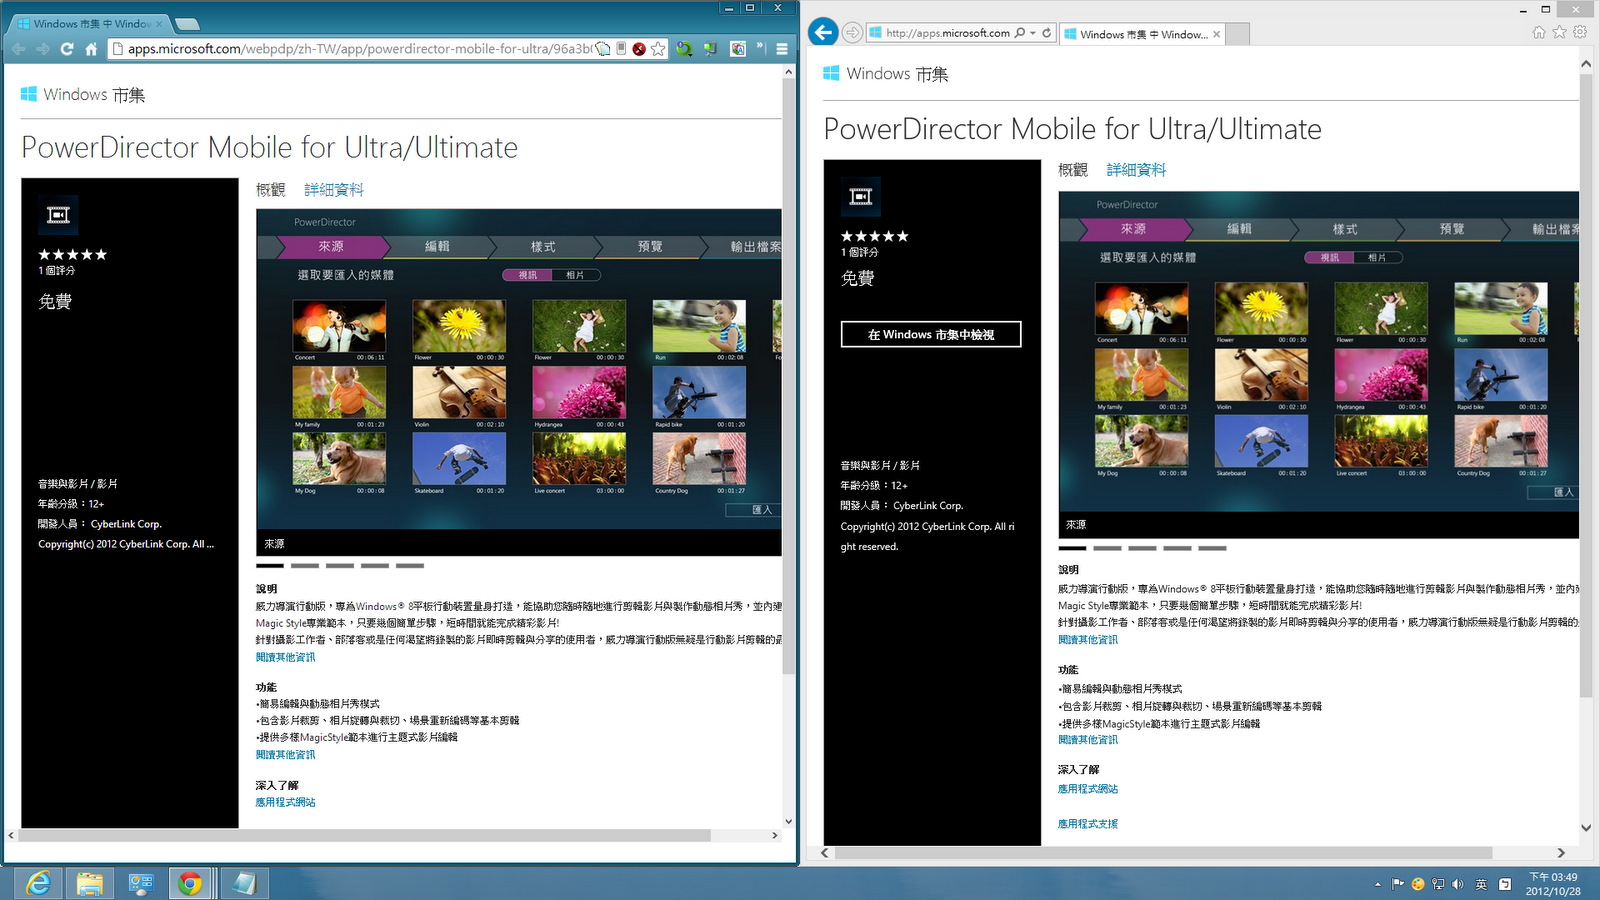This screenshot has height=900, width=1600.
Task: Open Chrome's three-line menu button
Action: pyautogui.click(x=782, y=49)
